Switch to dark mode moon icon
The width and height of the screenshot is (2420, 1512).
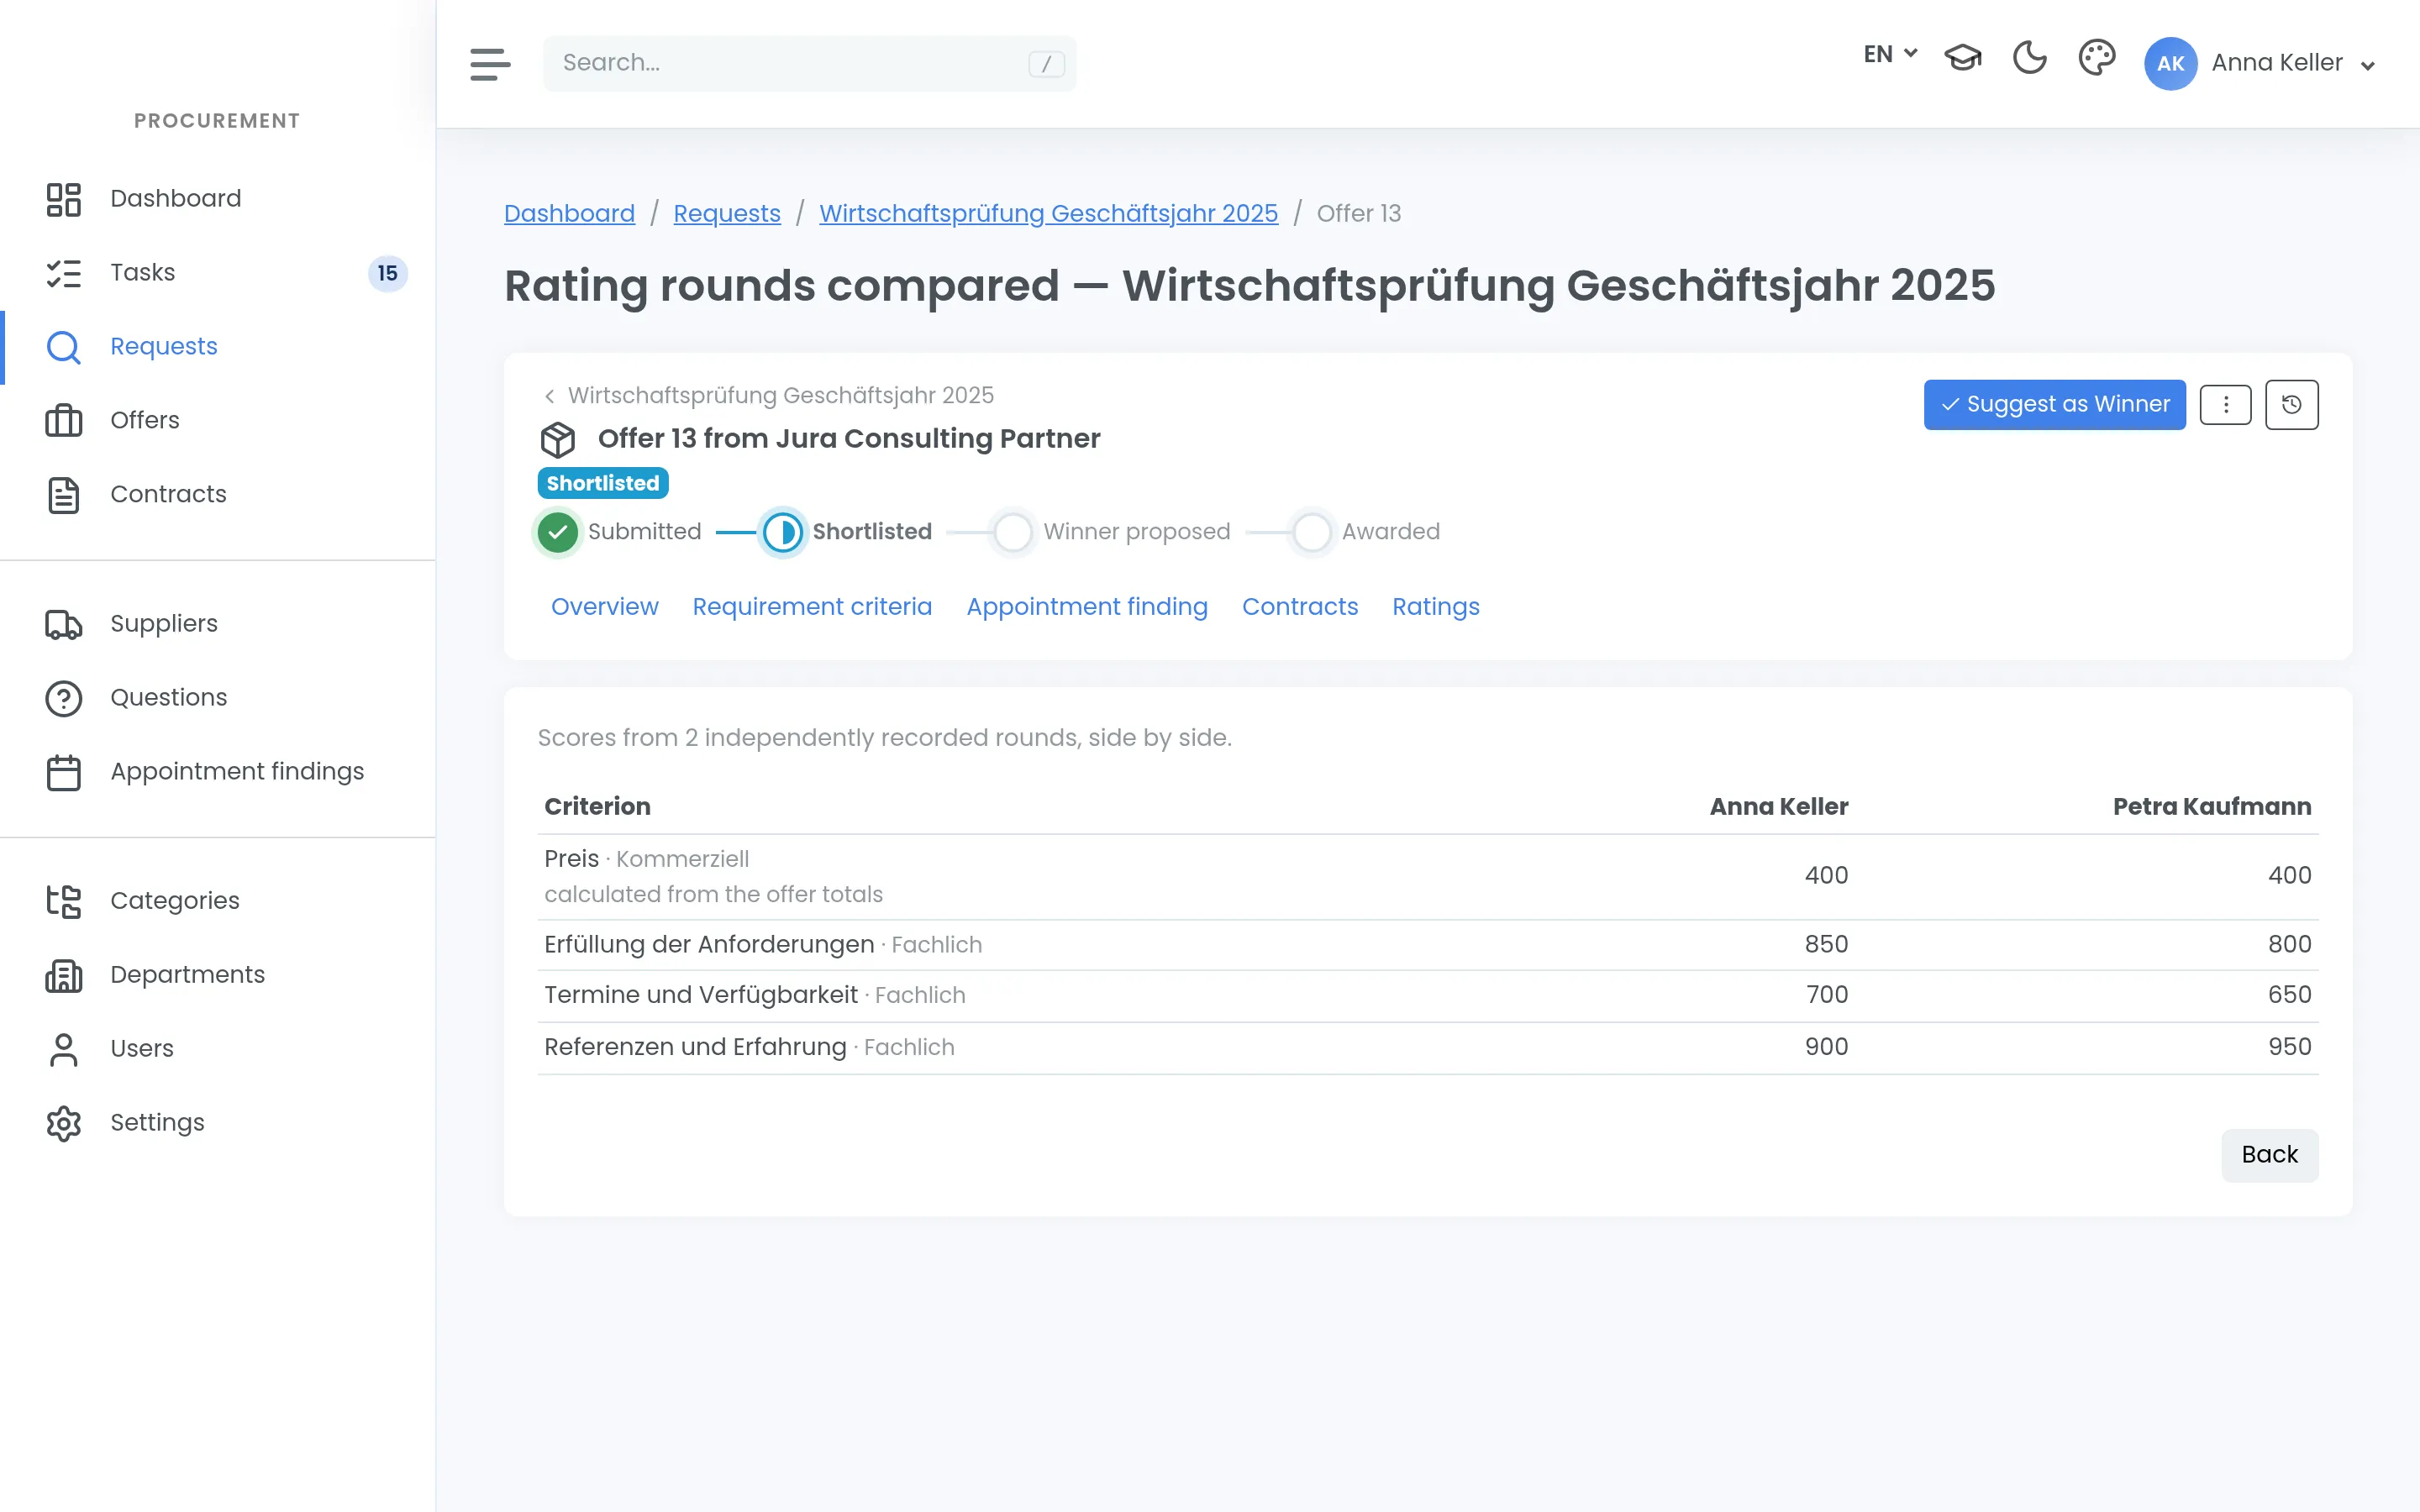click(2029, 58)
